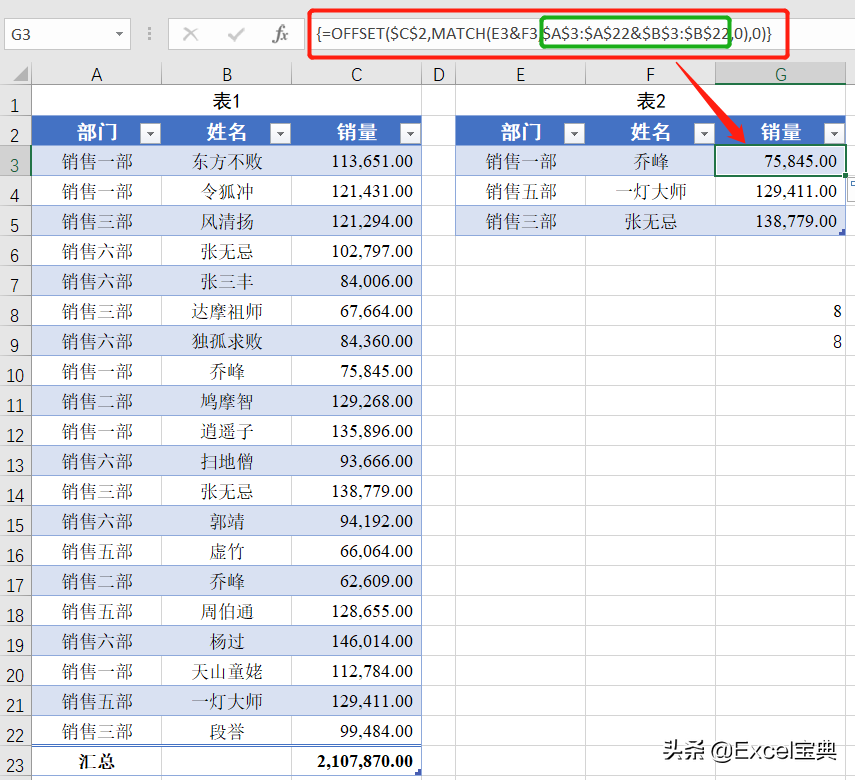
Task: Select cell with 东方不败
Action: pos(227,161)
